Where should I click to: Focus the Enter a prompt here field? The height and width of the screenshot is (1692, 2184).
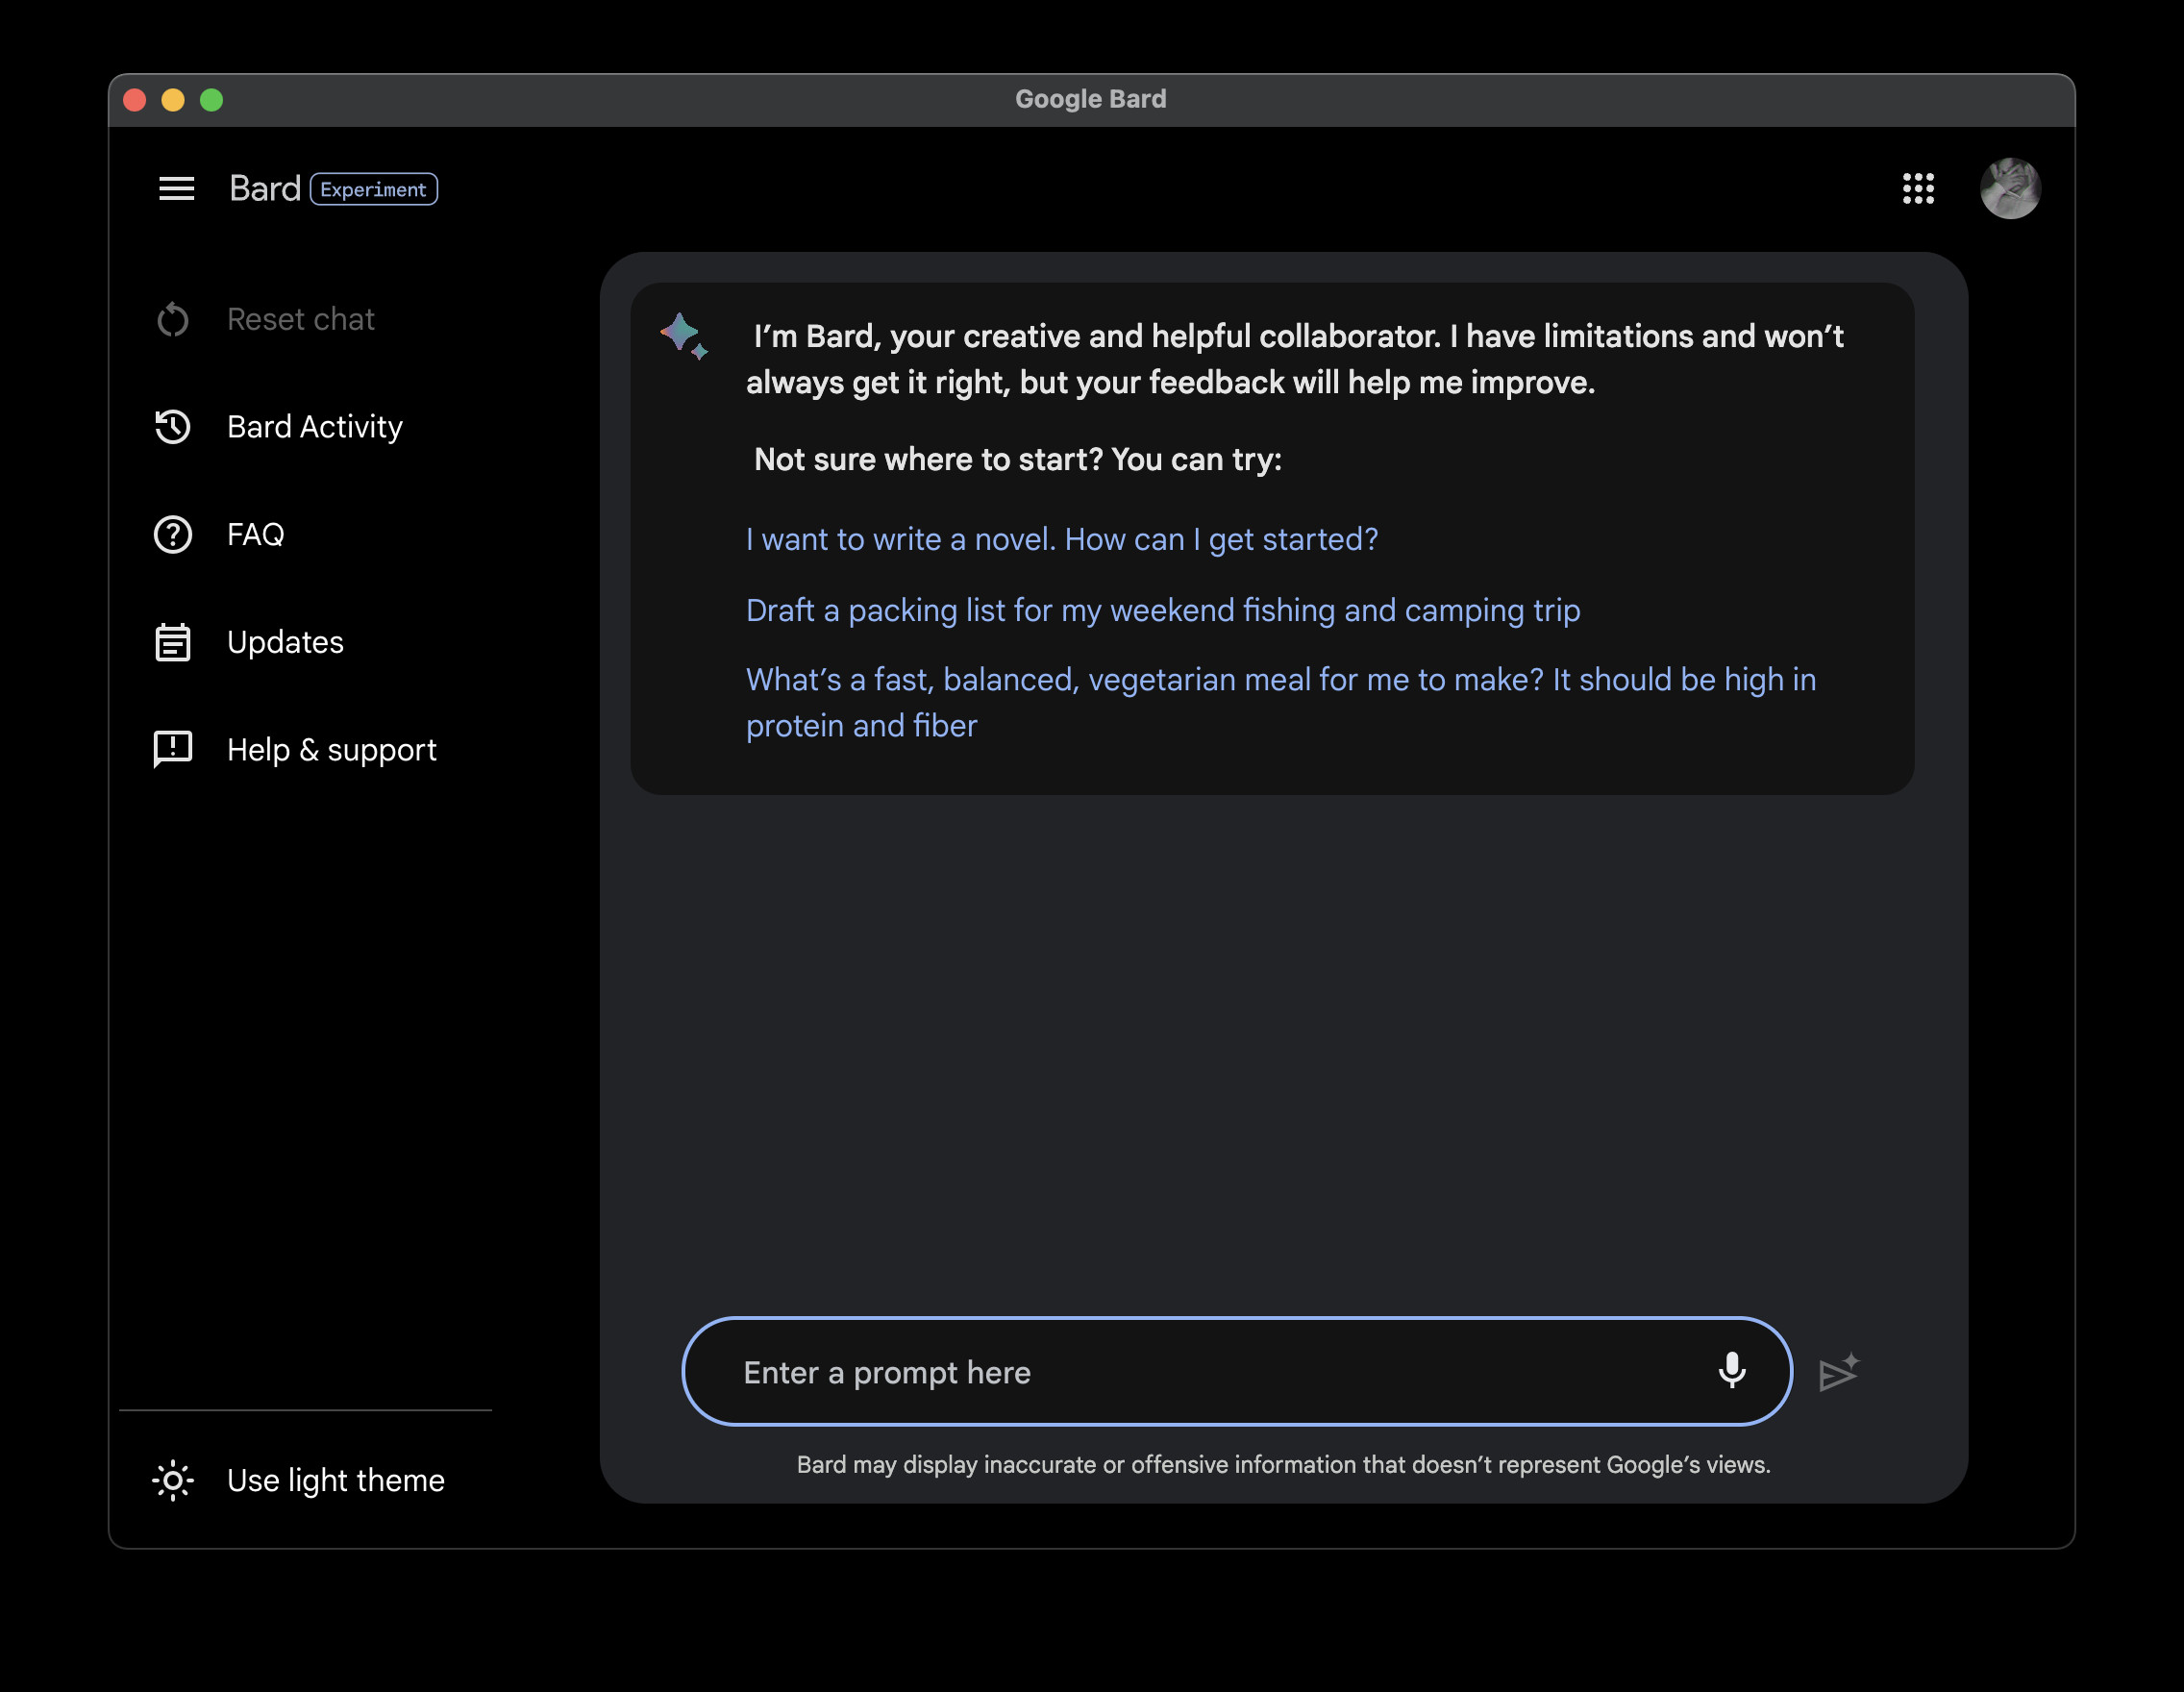click(1236, 1371)
